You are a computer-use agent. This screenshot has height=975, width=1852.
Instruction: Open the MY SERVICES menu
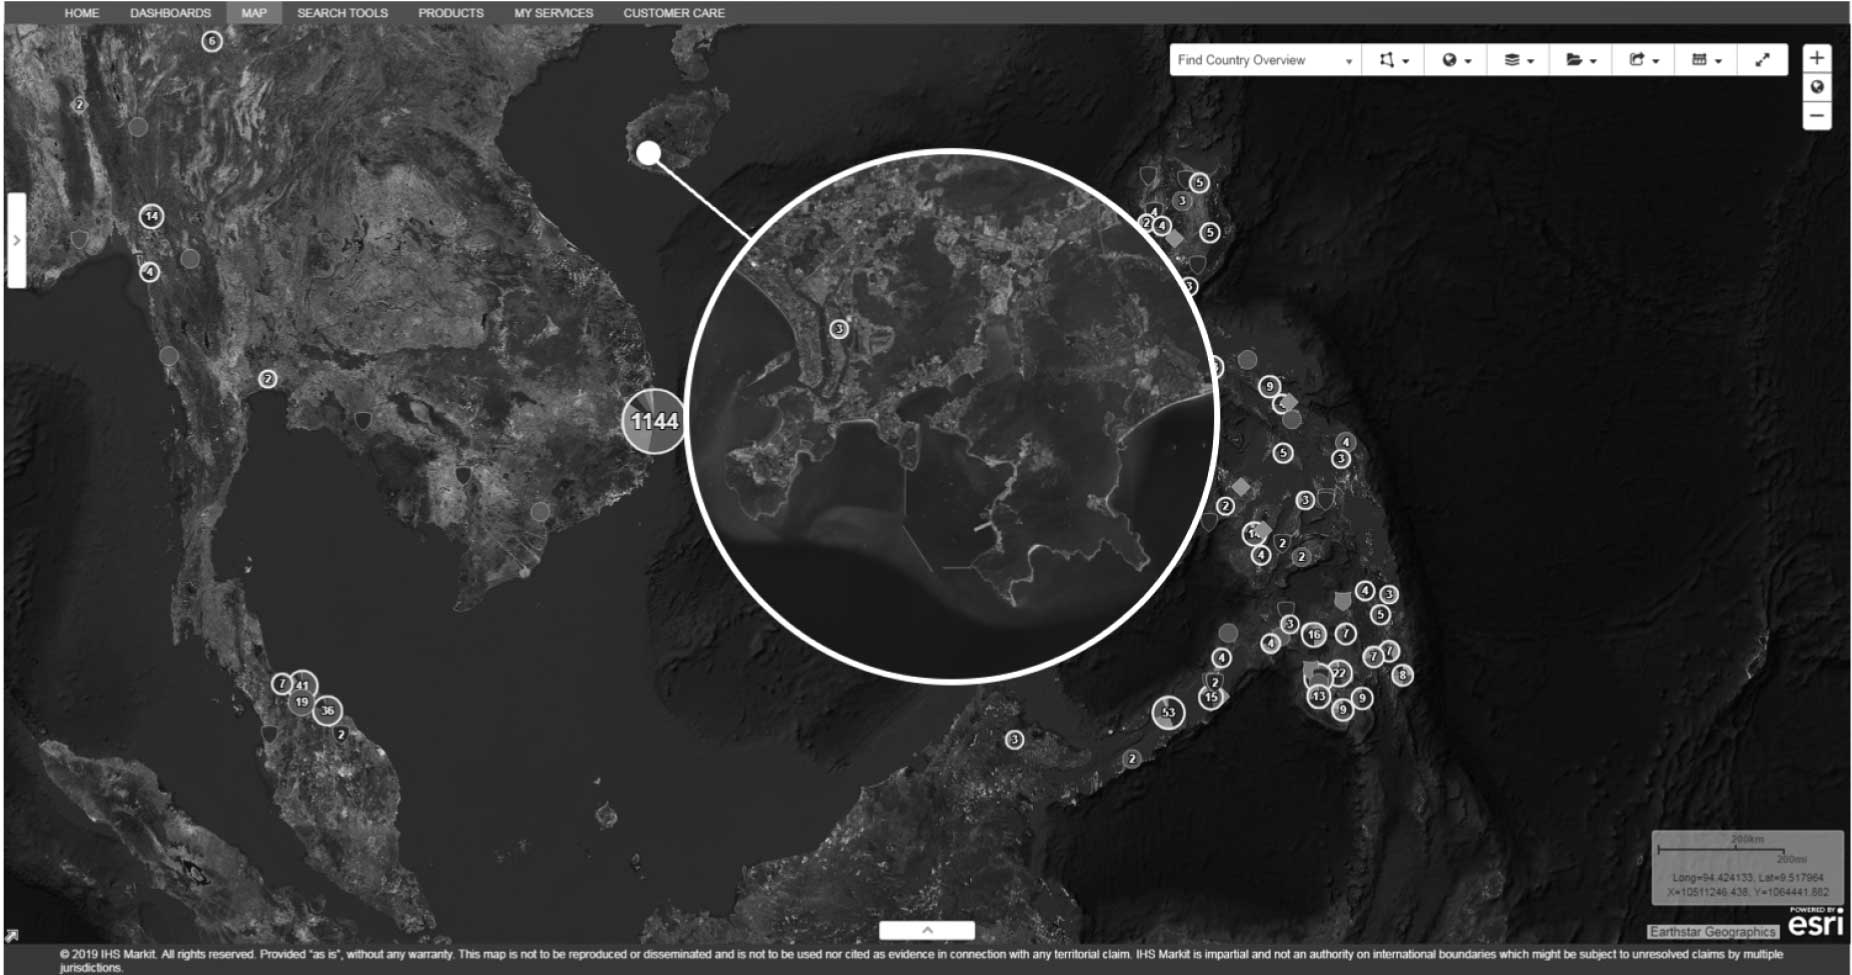click(x=554, y=13)
